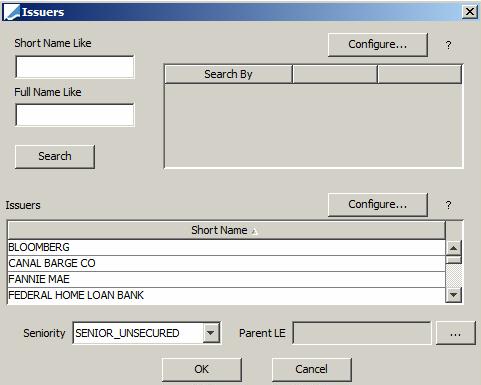Confirm with the OK button
481x385 pixels.
coord(202,369)
